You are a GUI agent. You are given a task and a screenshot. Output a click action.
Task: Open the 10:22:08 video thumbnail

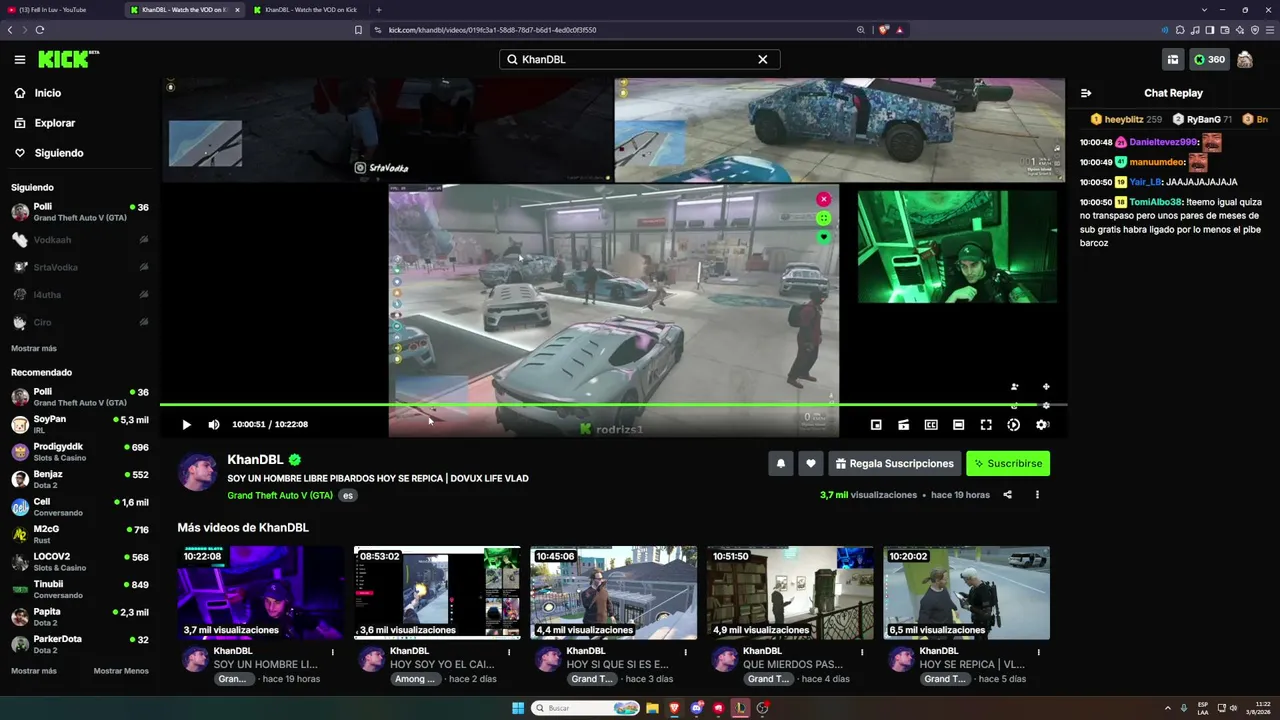click(260, 593)
